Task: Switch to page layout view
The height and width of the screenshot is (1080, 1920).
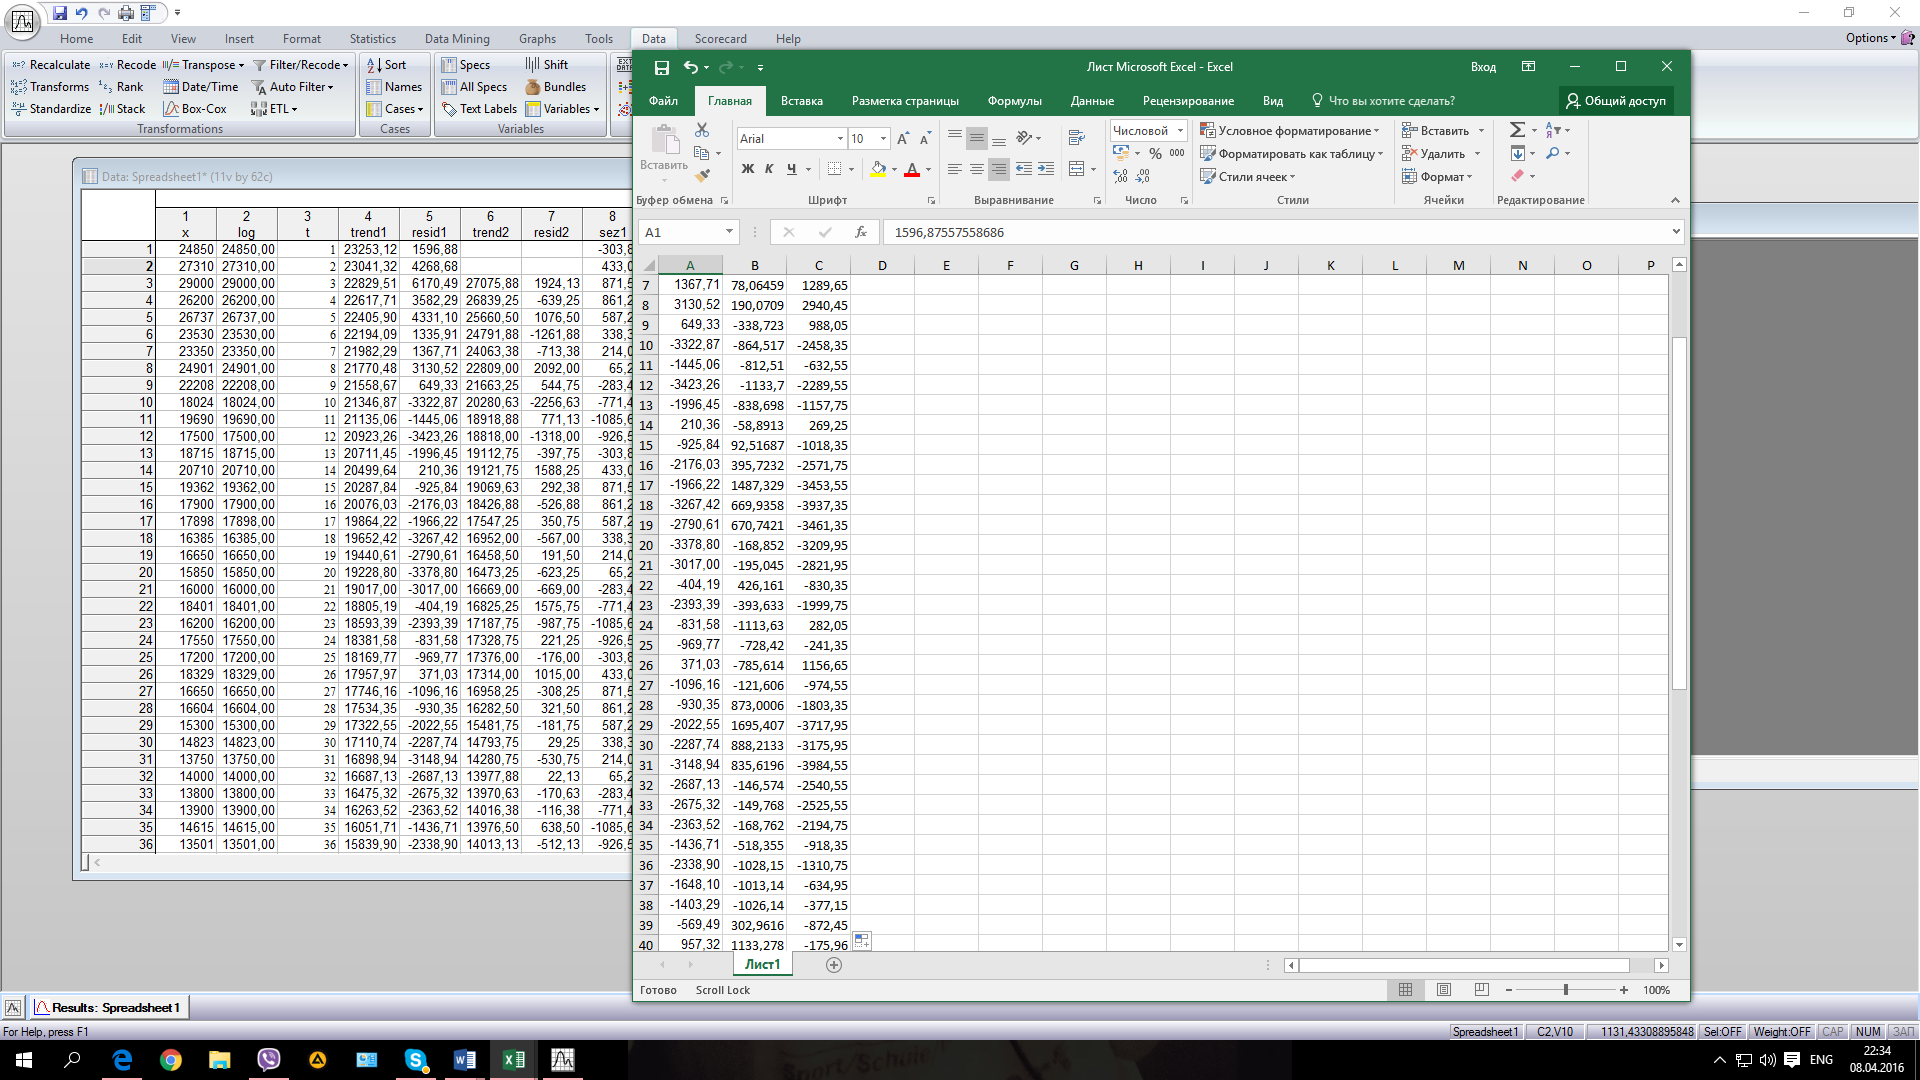Action: click(1443, 990)
